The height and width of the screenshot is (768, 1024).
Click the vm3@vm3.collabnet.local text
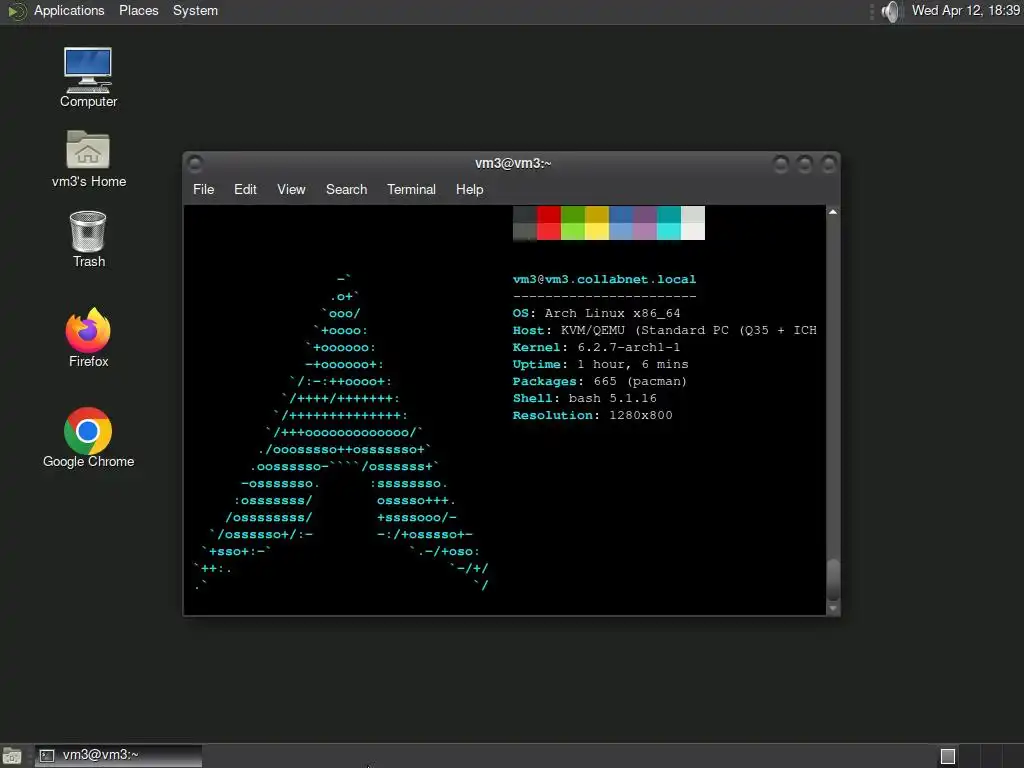[604, 280]
